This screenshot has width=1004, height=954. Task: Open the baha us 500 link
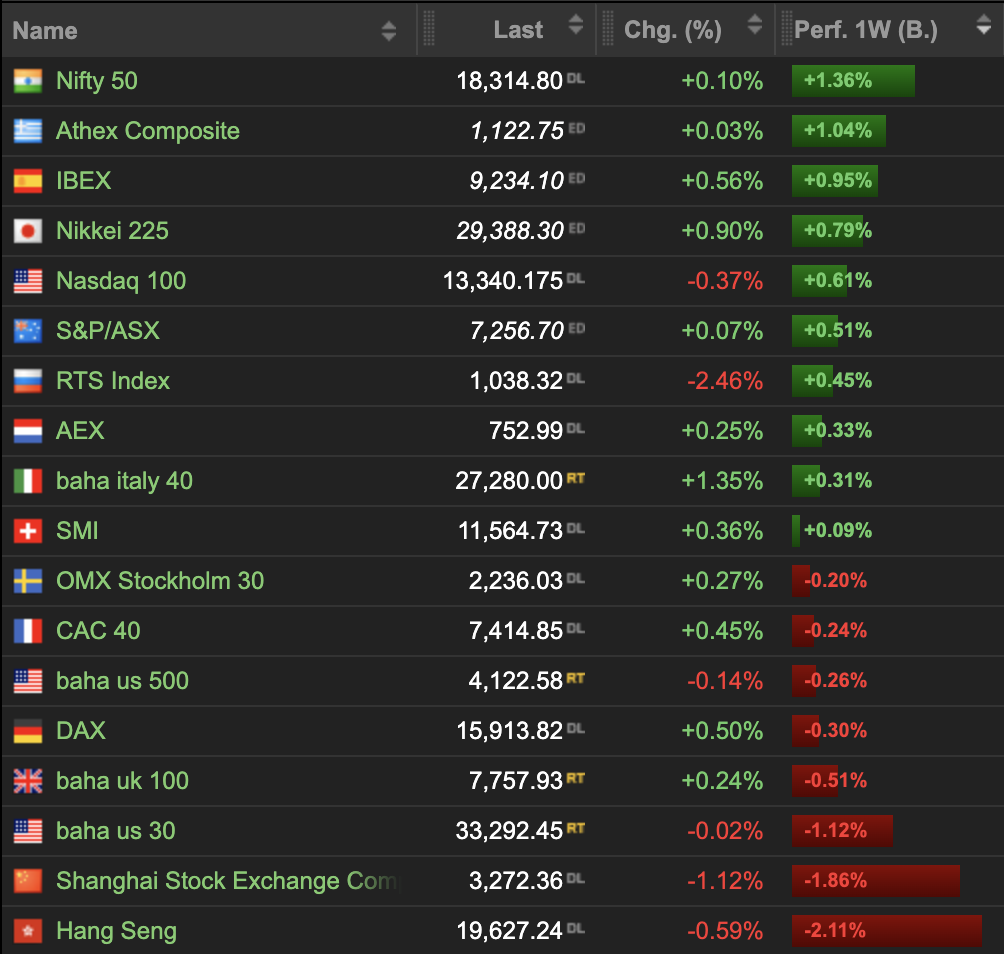pos(122,681)
